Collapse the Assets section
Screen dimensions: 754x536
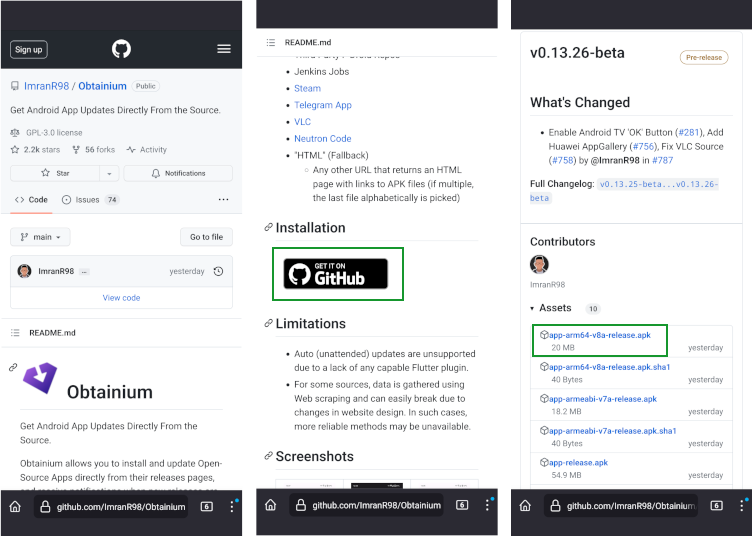551,308
